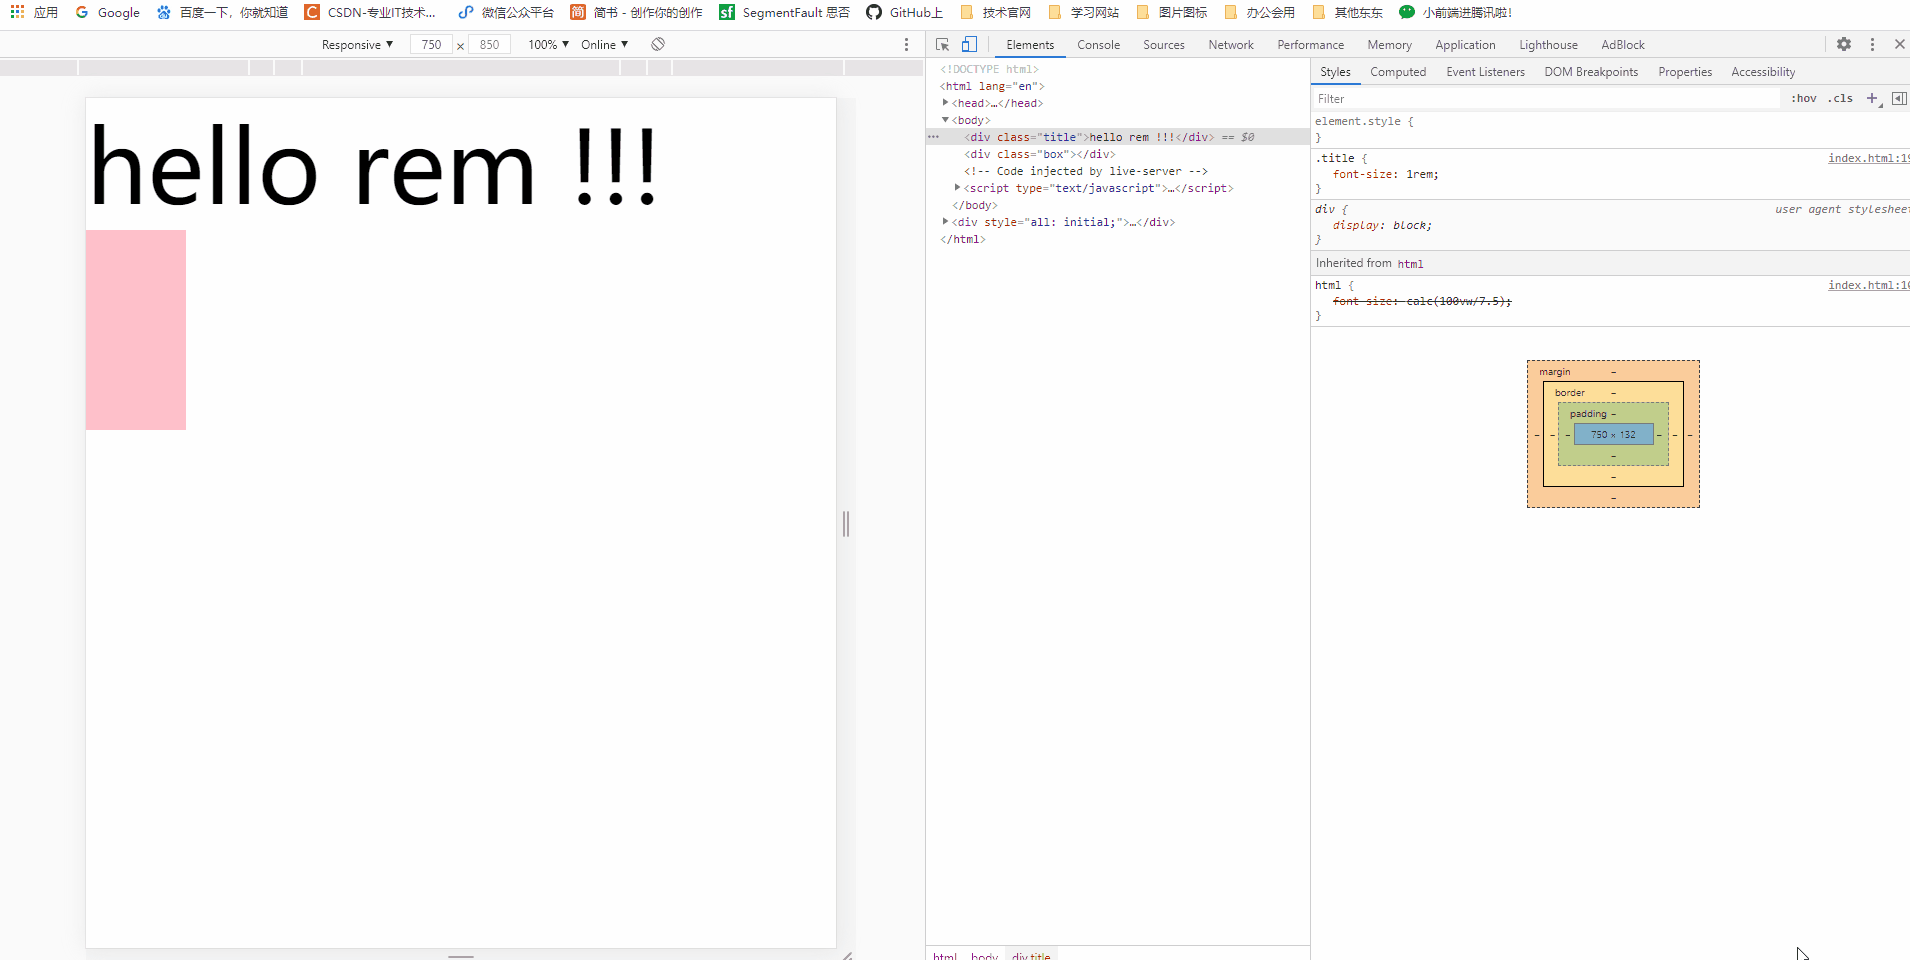The width and height of the screenshot is (1910, 960).
Task: Click the rotate screen icon
Action: (x=658, y=44)
